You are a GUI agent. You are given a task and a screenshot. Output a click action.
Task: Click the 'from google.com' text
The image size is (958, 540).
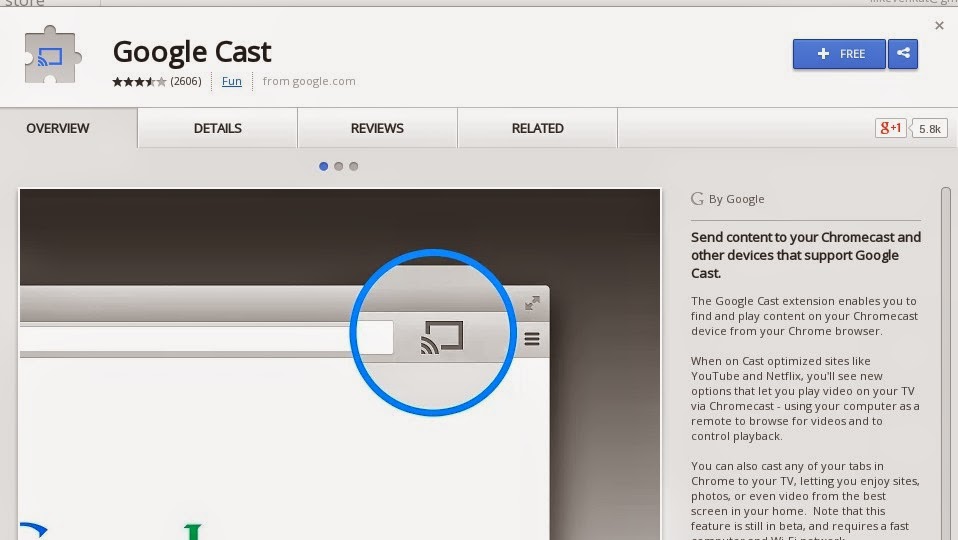point(309,81)
